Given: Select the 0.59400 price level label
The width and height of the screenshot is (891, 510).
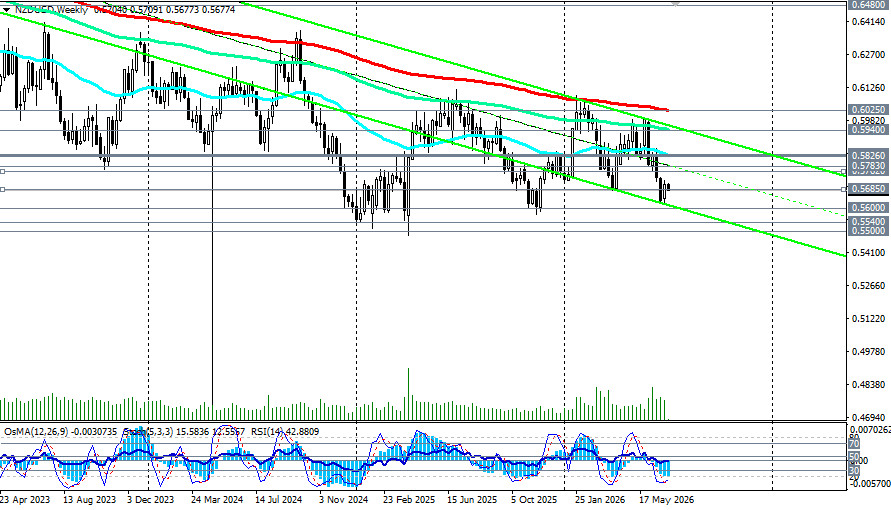Looking at the screenshot, I should point(868,129).
